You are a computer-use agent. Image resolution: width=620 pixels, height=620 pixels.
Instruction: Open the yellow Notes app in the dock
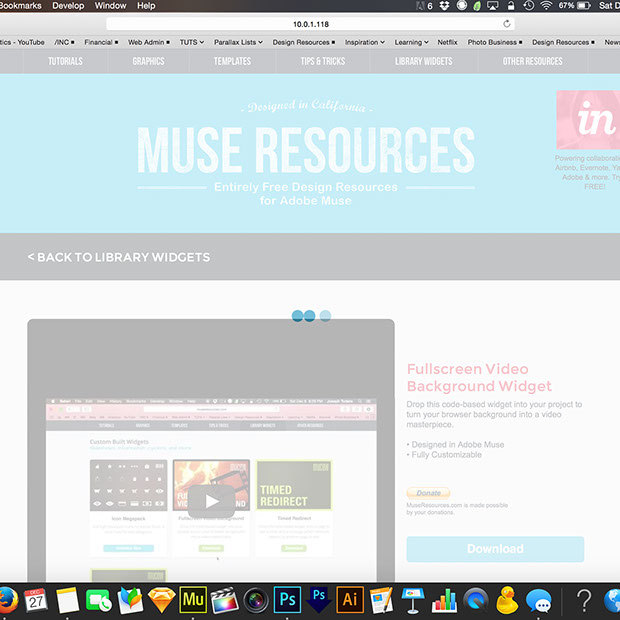[x=67, y=600]
